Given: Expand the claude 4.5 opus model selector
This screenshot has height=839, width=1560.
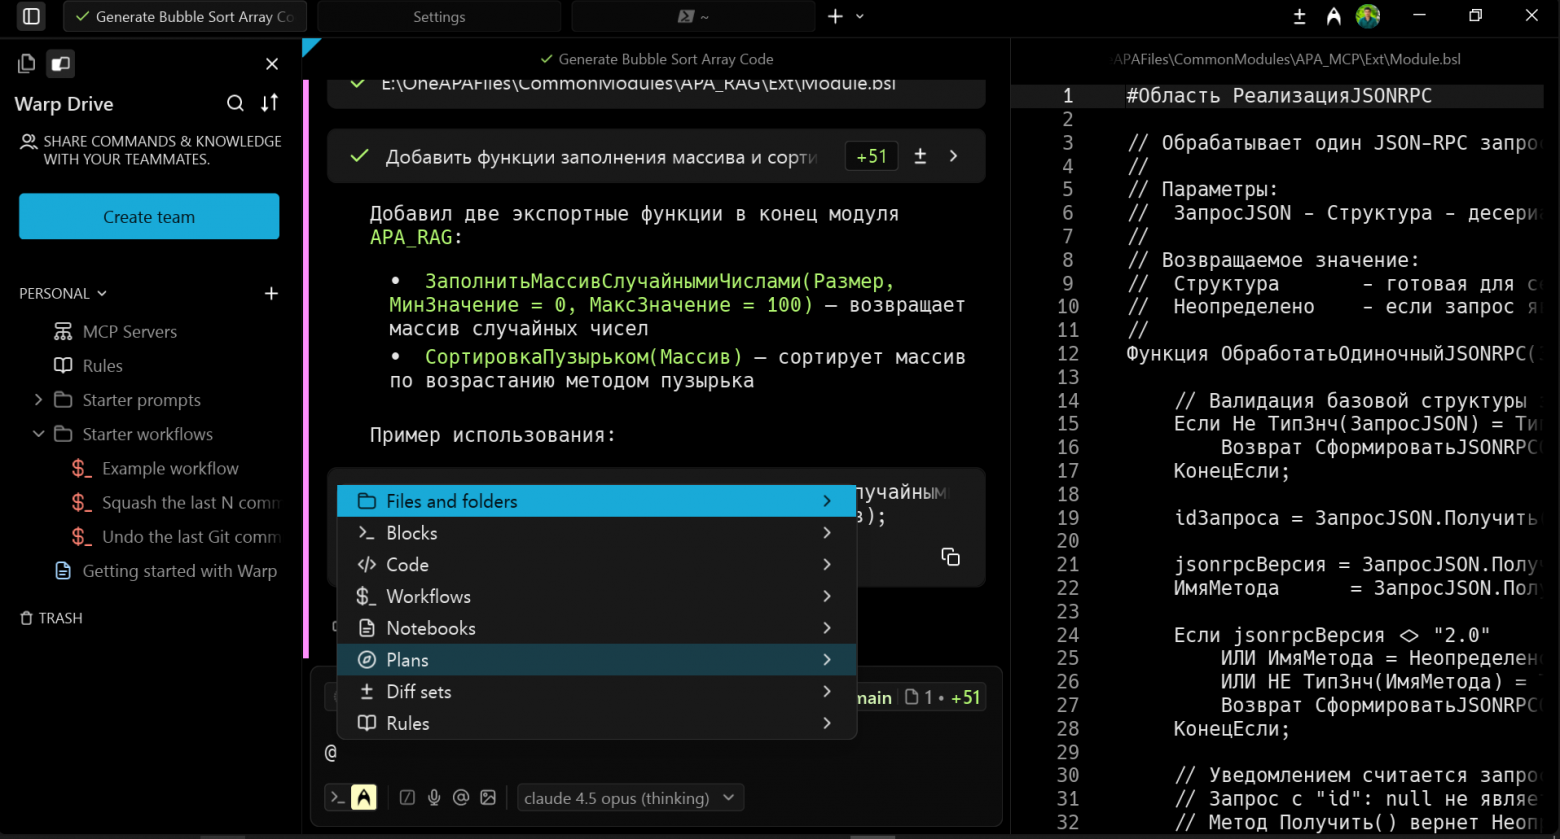Looking at the screenshot, I should click(x=630, y=797).
